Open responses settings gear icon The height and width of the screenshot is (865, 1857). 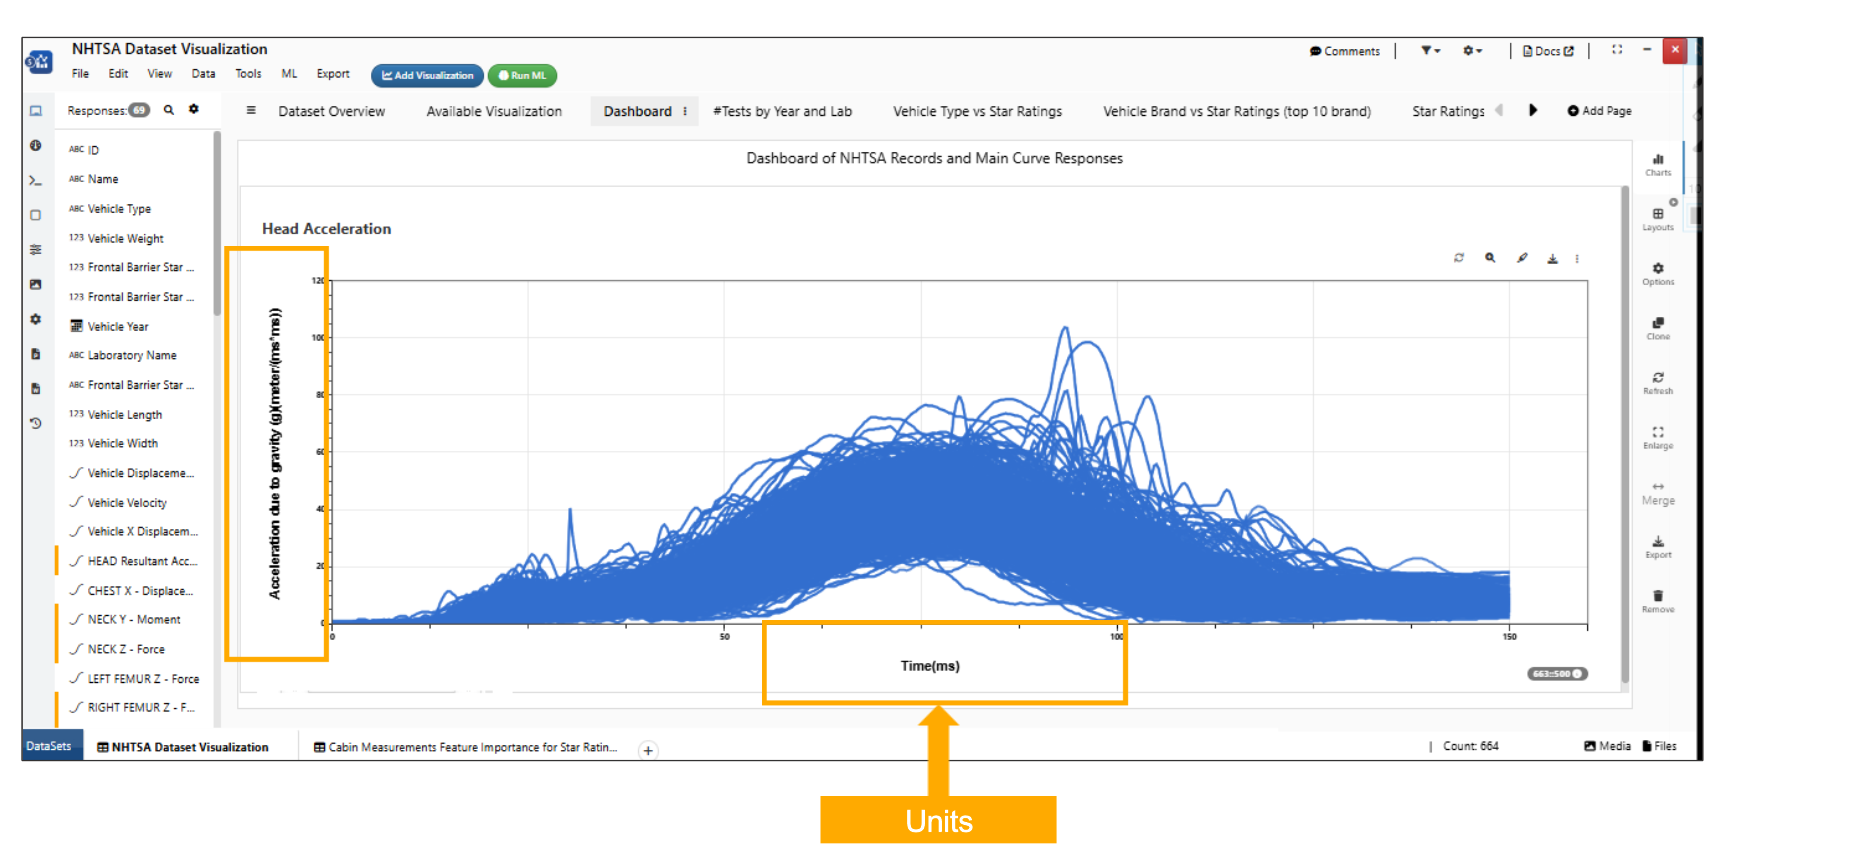coord(194,109)
